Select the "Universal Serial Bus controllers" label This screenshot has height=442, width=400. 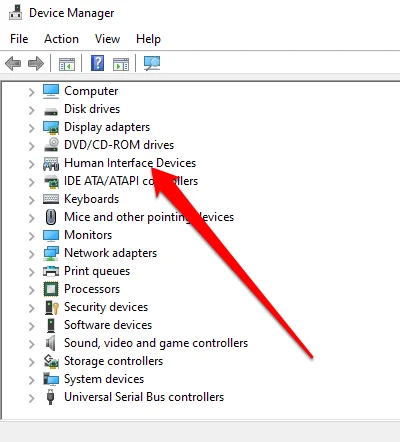[144, 397]
